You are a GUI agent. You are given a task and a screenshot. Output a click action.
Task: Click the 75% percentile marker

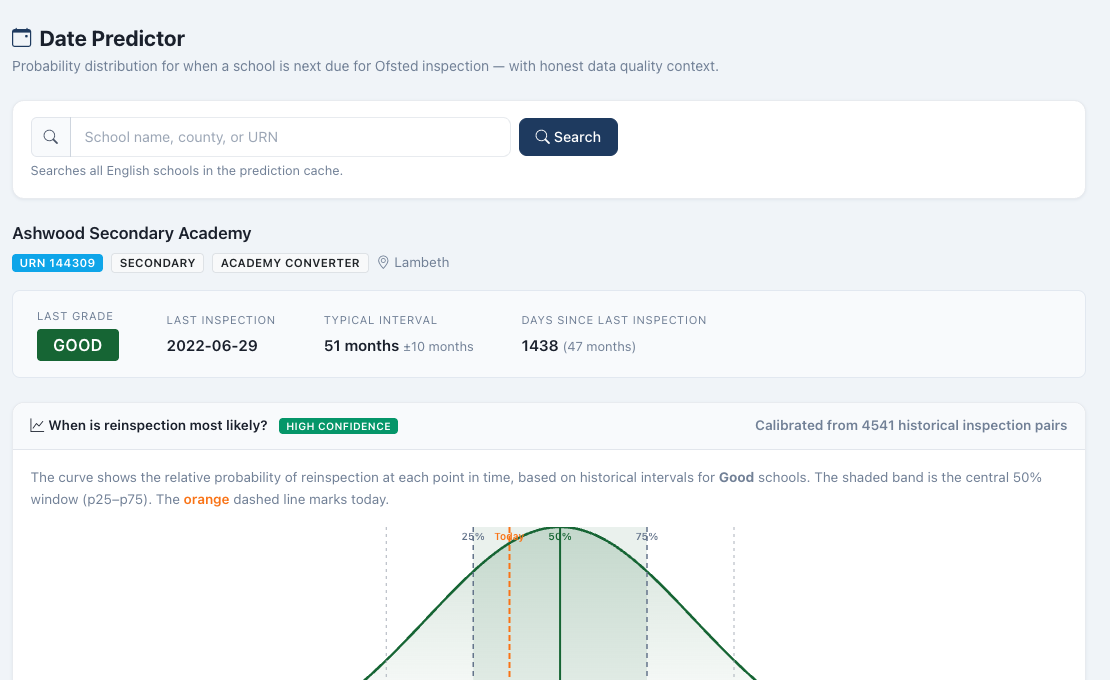click(646, 536)
